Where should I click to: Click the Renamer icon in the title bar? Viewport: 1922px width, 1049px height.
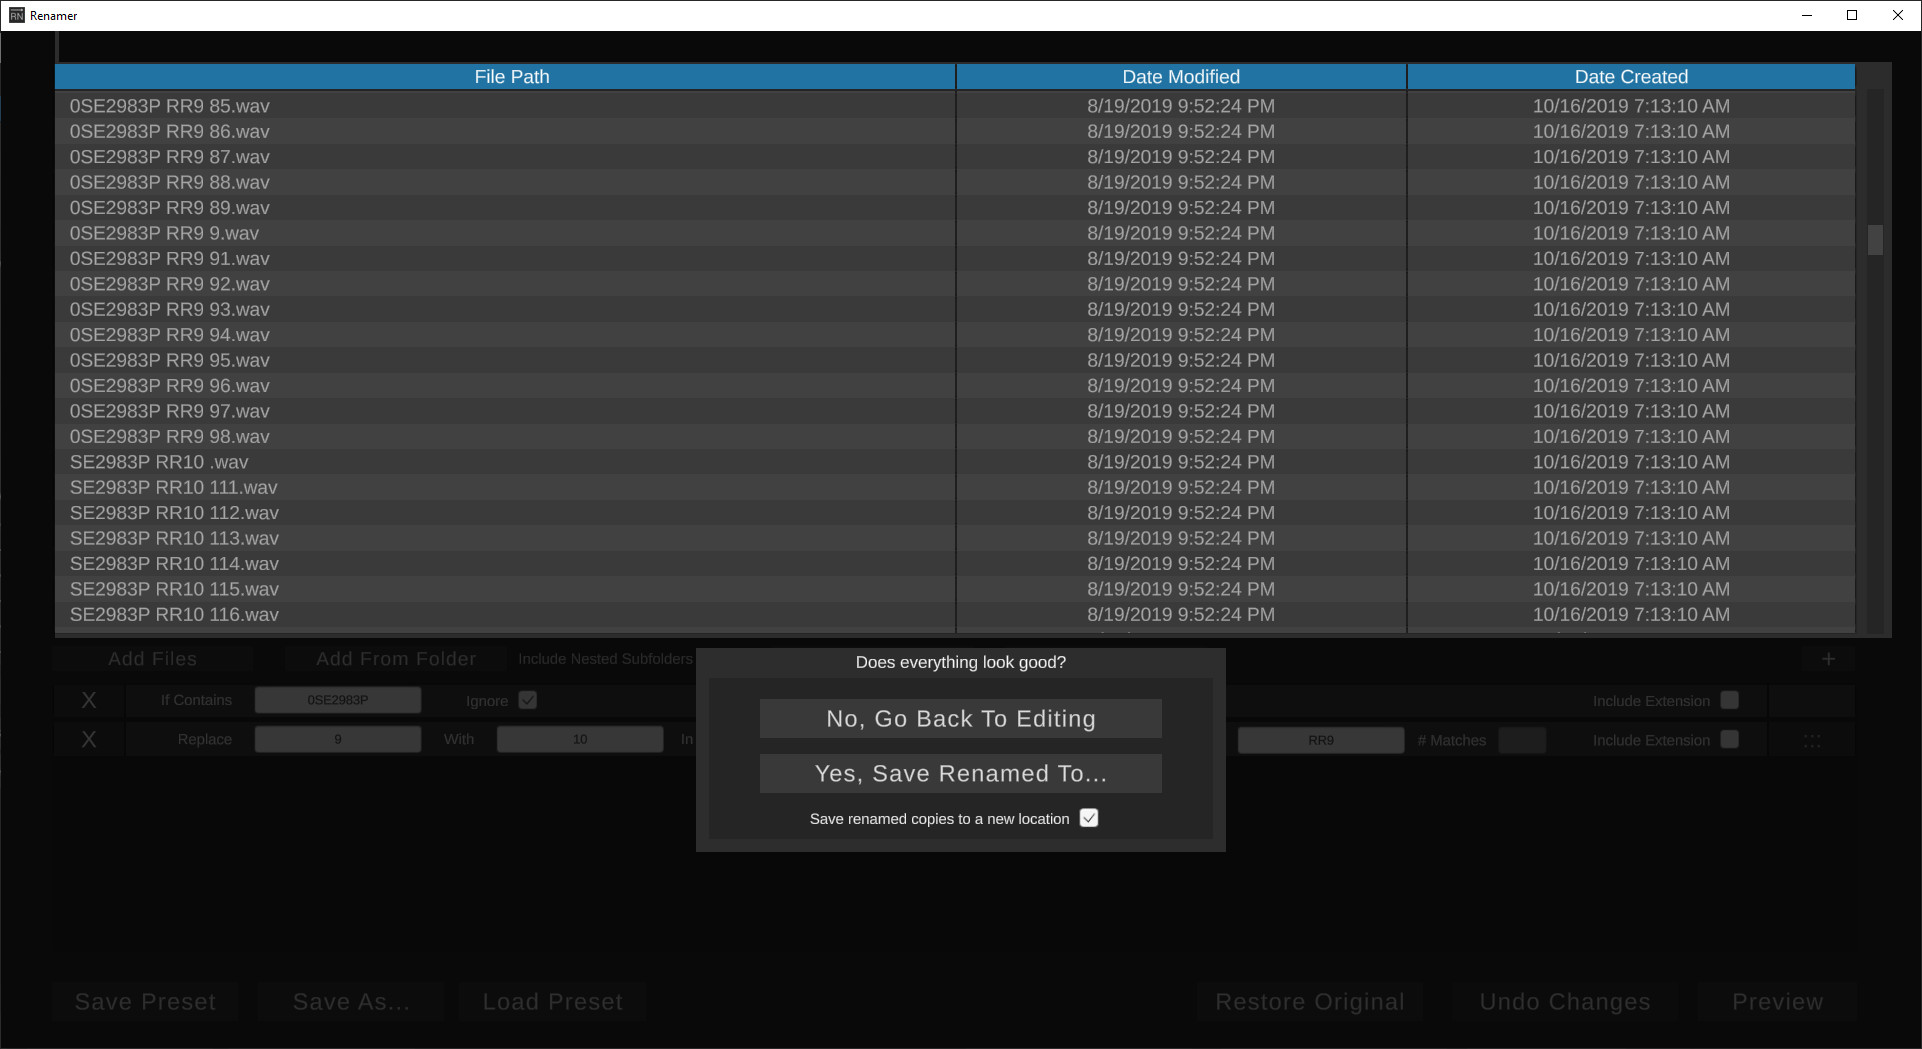15,15
